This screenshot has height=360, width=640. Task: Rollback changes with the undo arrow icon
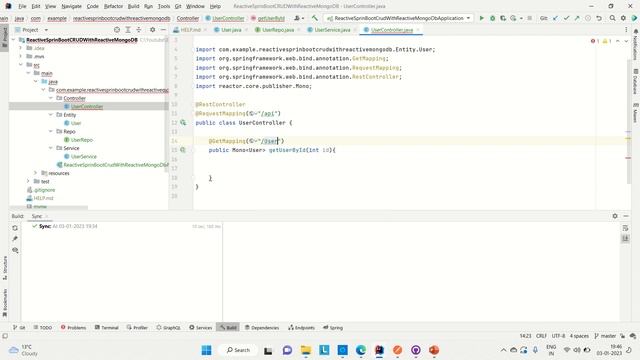pyautogui.click(x=599, y=18)
